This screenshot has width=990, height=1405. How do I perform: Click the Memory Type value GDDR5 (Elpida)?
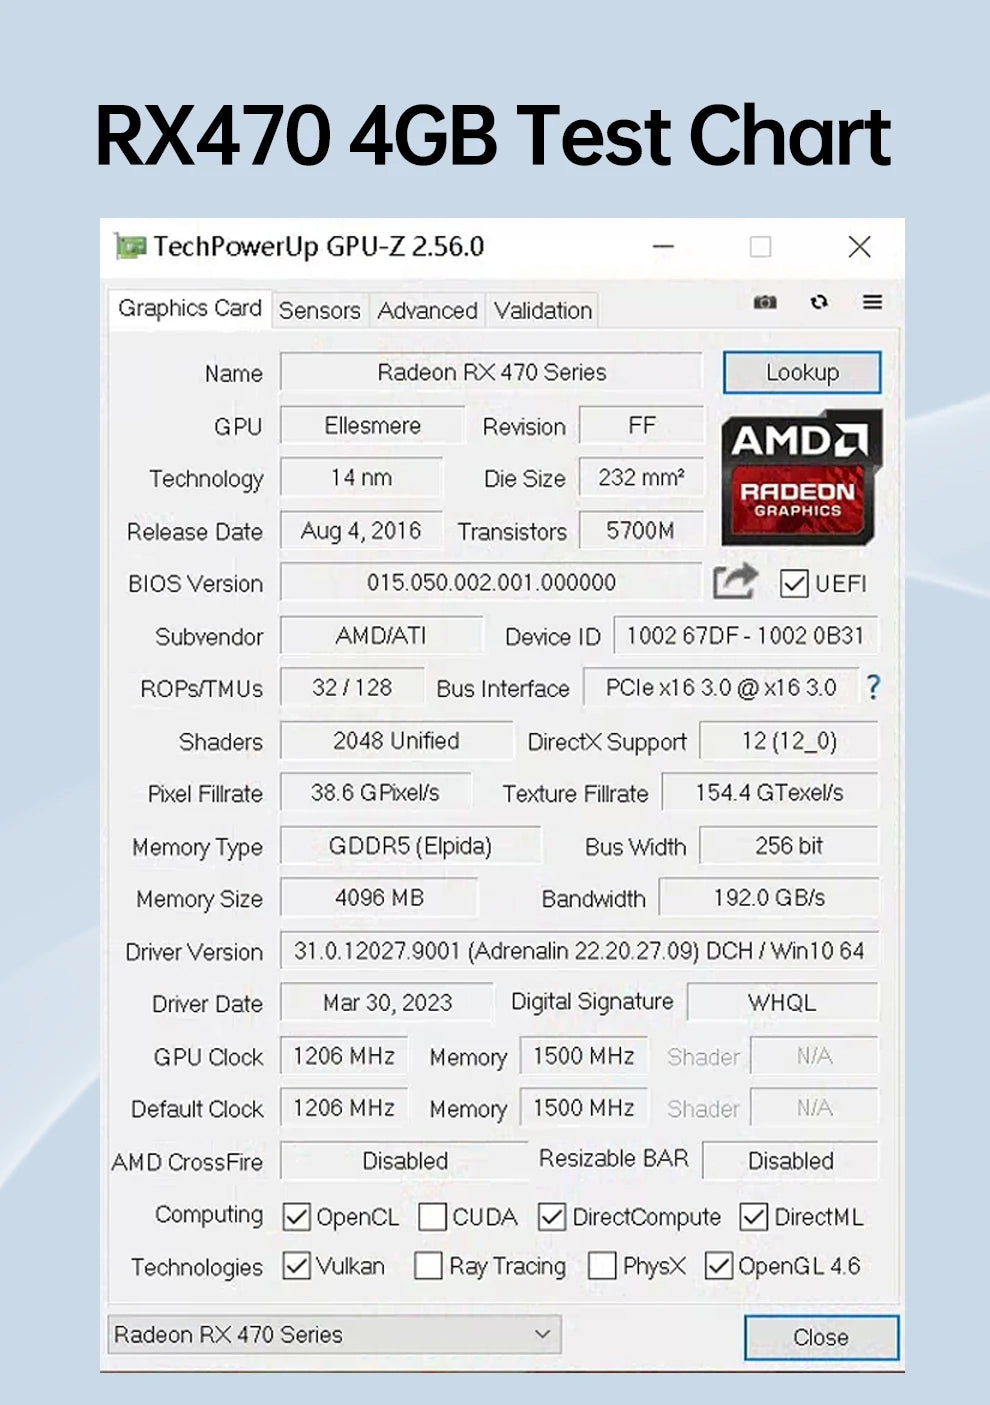(410, 845)
